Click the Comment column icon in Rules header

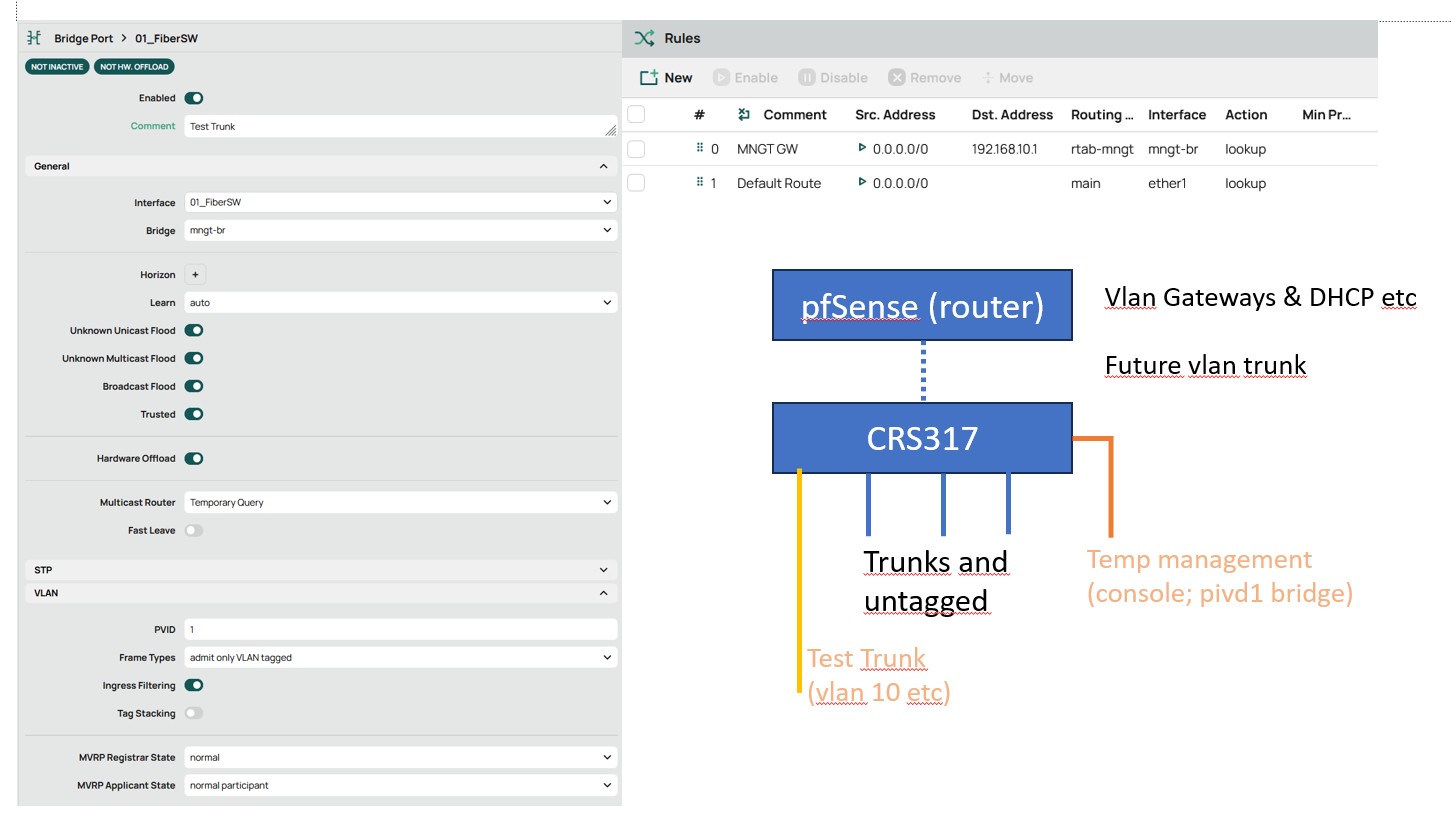click(x=744, y=115)
